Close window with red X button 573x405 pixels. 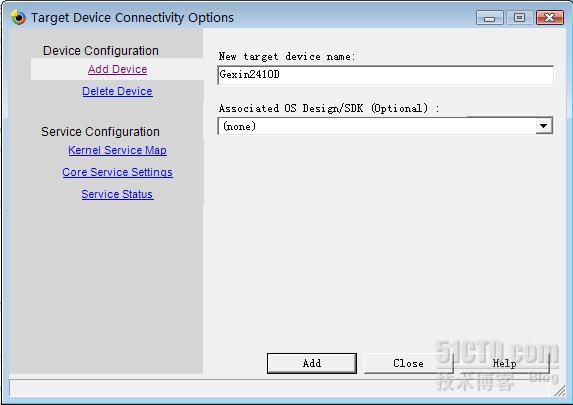[550, 18]
